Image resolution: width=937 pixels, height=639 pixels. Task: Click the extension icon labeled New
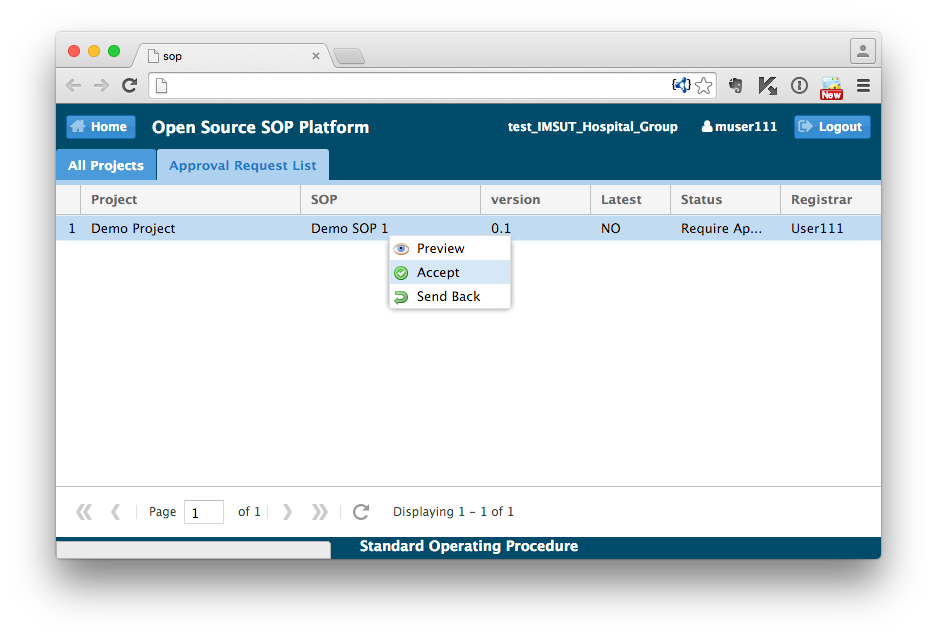(831, 87)
